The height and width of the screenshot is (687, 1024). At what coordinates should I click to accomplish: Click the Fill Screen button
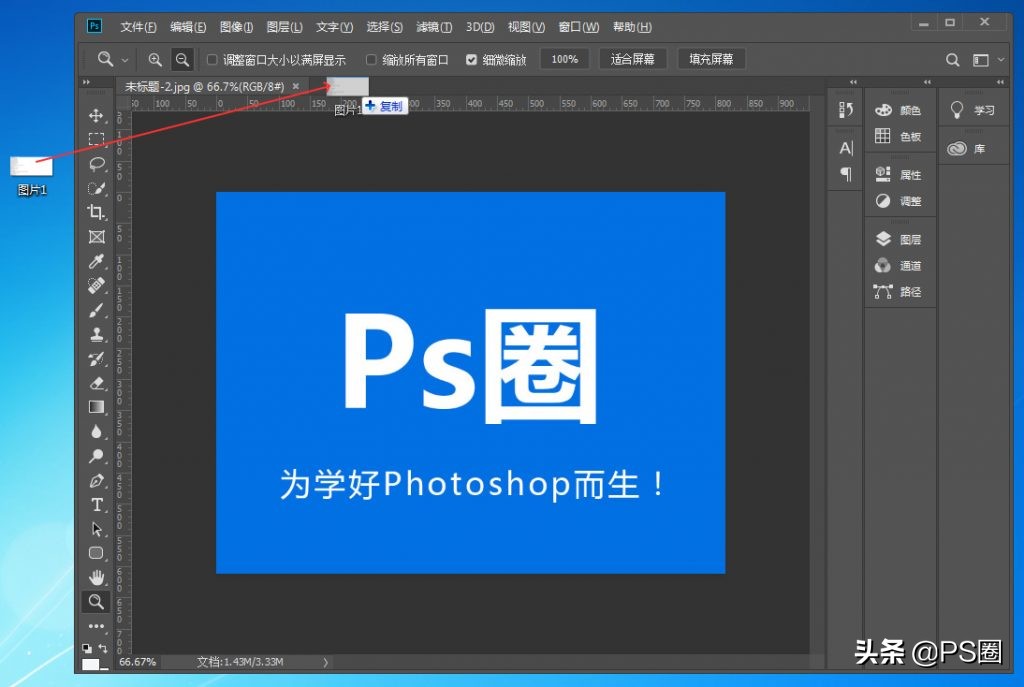click(711, 58)
